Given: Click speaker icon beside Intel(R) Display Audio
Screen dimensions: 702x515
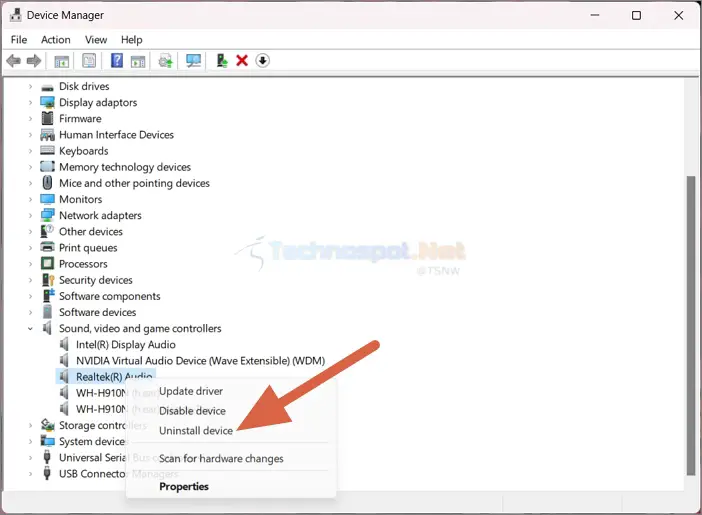Looking at the screenshot, I should (x=64, y=344).
